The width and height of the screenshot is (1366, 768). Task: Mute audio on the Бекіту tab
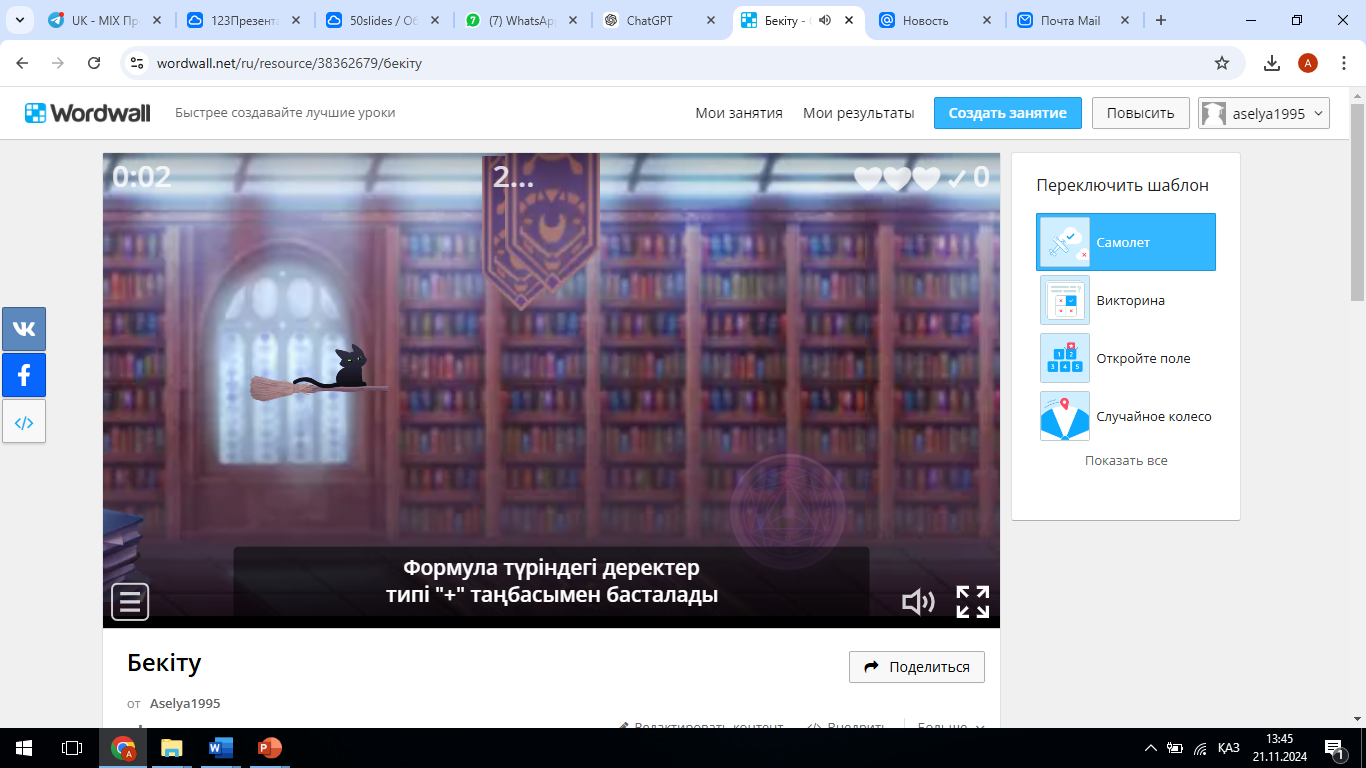[x=825, y=21]
